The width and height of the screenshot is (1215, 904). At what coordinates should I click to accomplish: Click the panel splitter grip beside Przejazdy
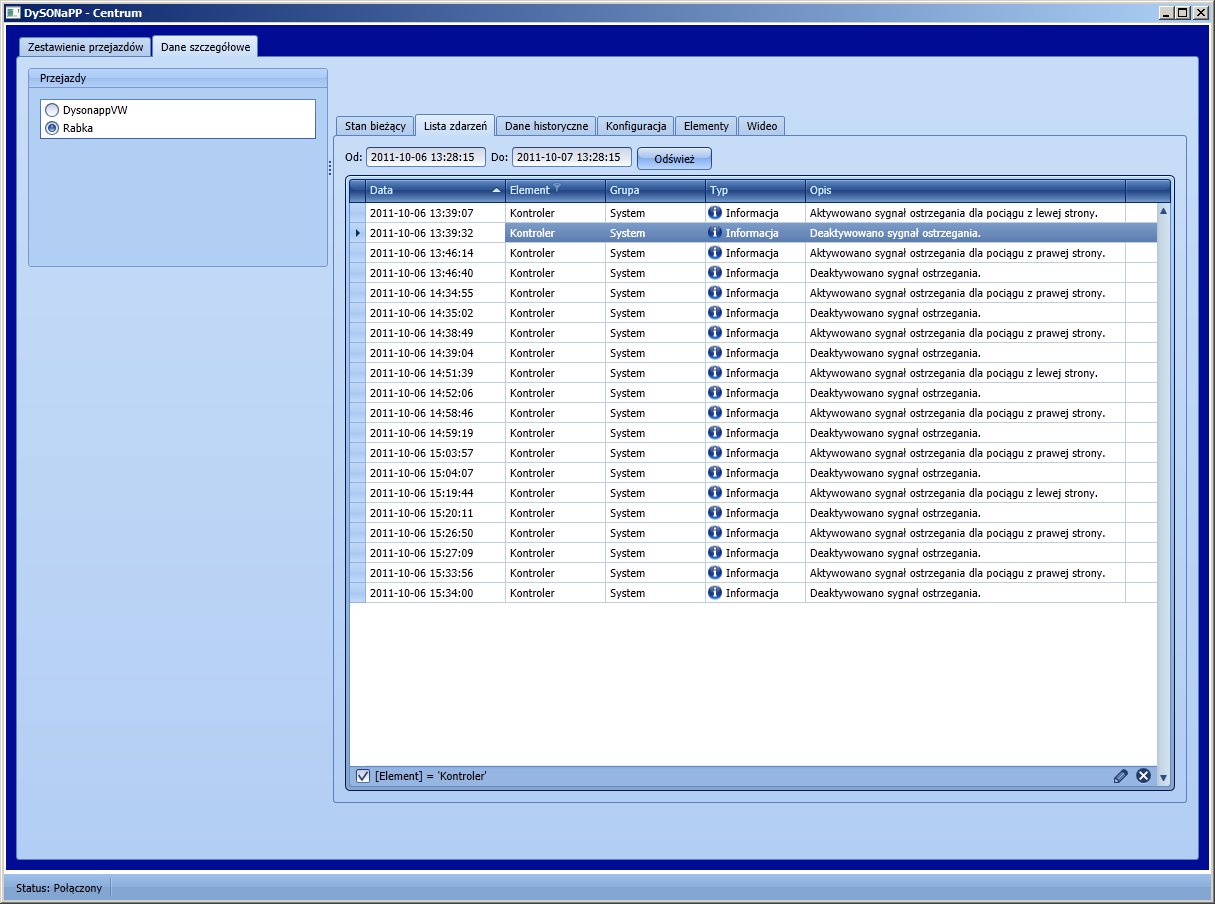pos(330,169)
